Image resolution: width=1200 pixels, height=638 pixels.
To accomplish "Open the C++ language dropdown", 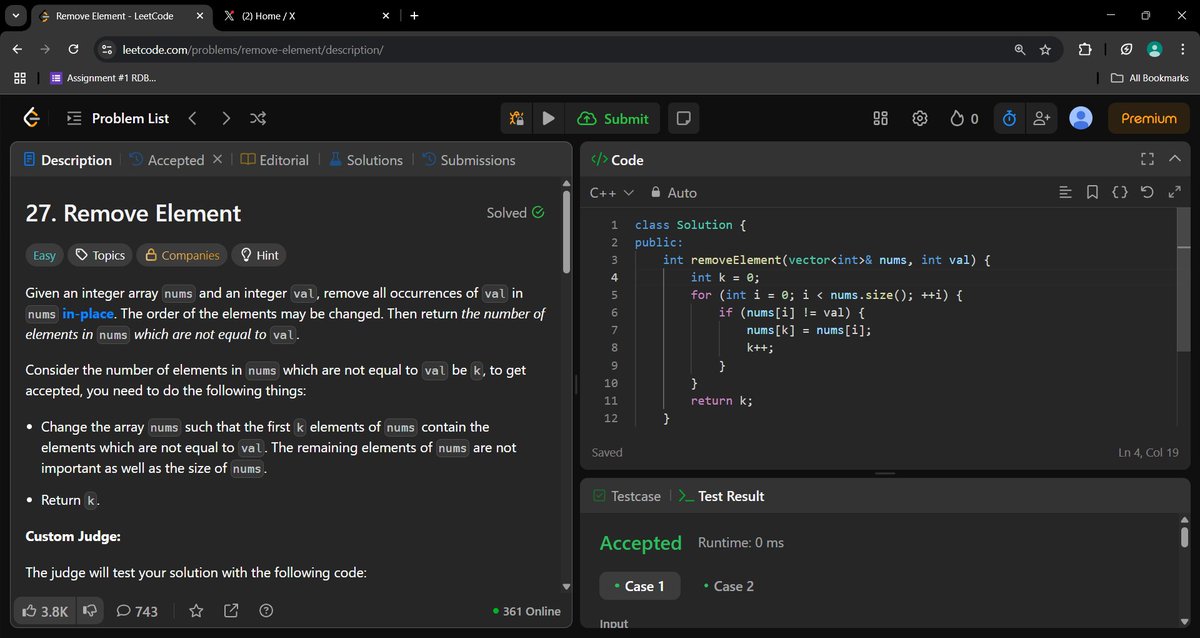I will [612, 192].
